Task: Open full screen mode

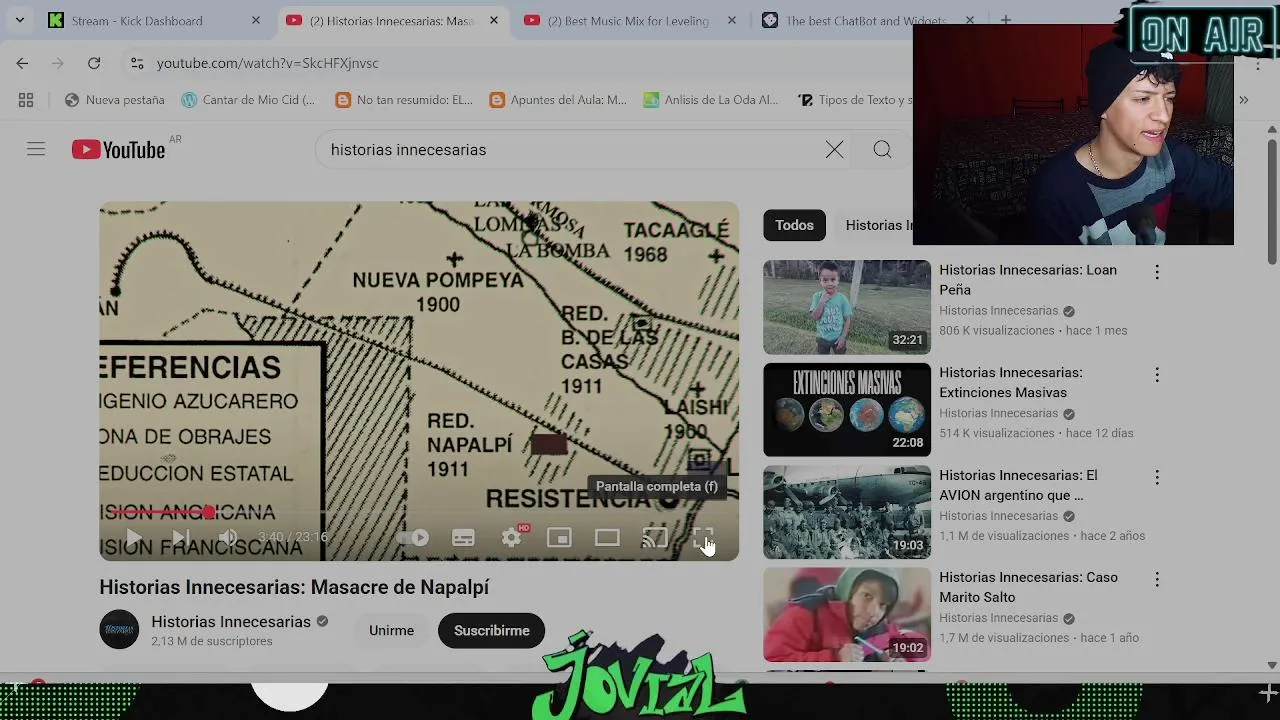Action: click(x=703, y=538)
